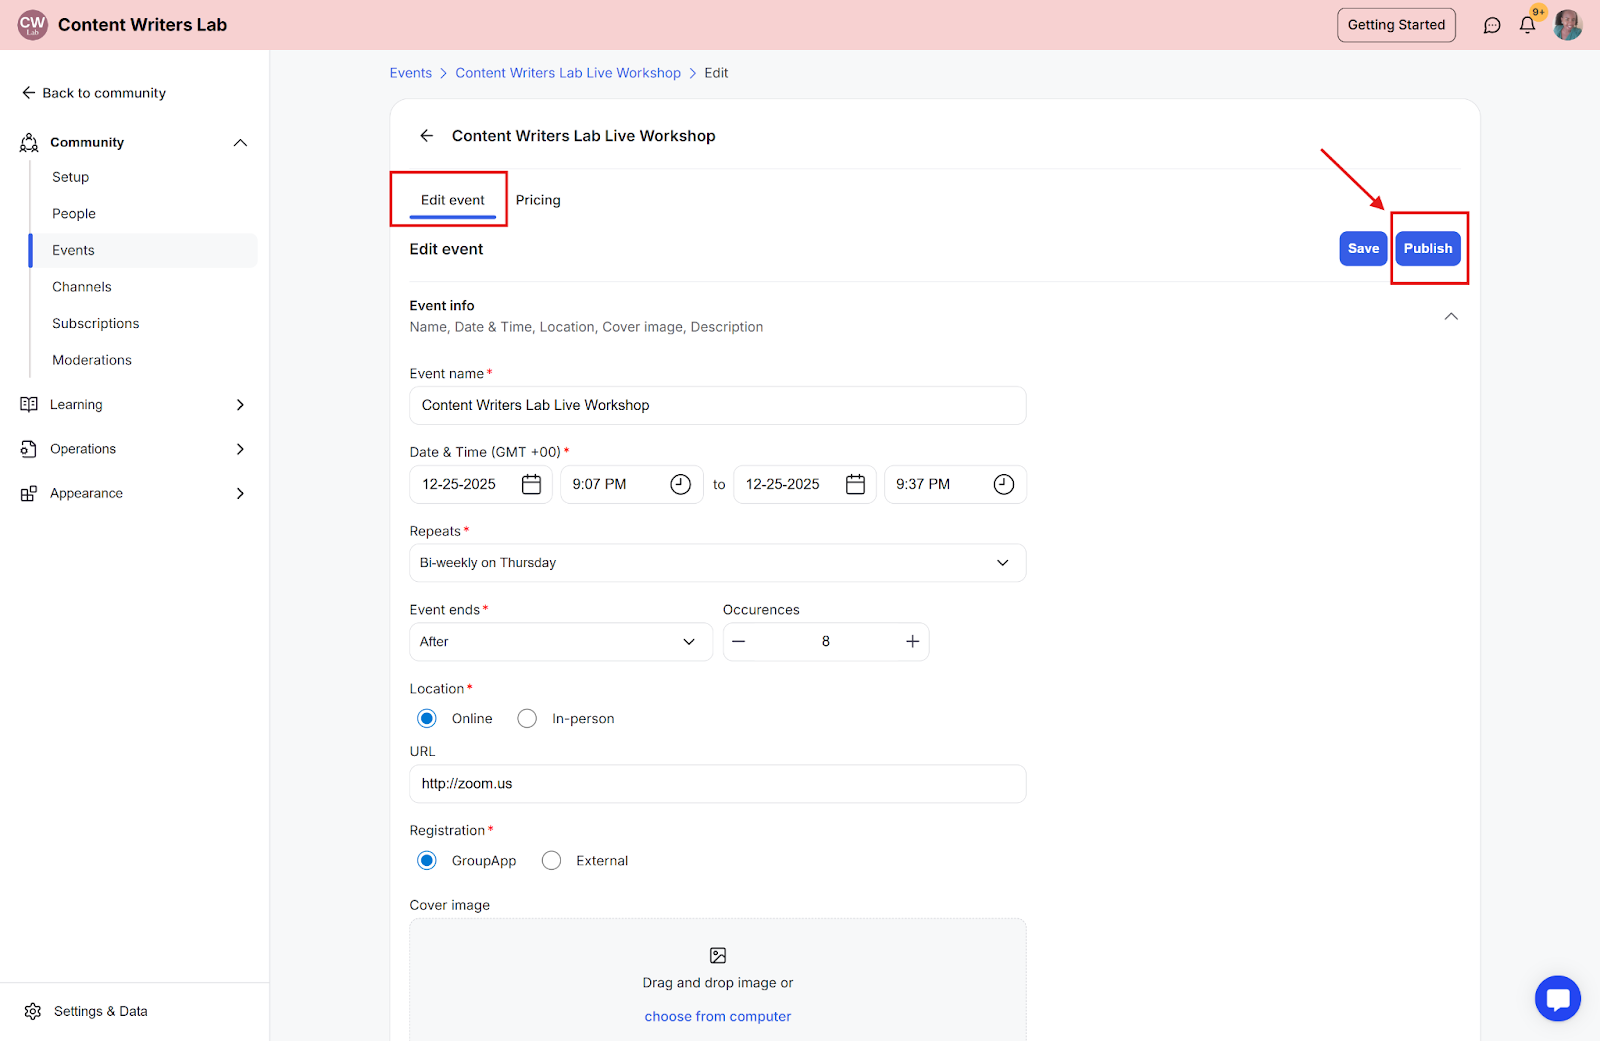Click back arrow beside workshop title
The width and height of the screenshot is (1600, 1041).
click(x=427, y=136)
